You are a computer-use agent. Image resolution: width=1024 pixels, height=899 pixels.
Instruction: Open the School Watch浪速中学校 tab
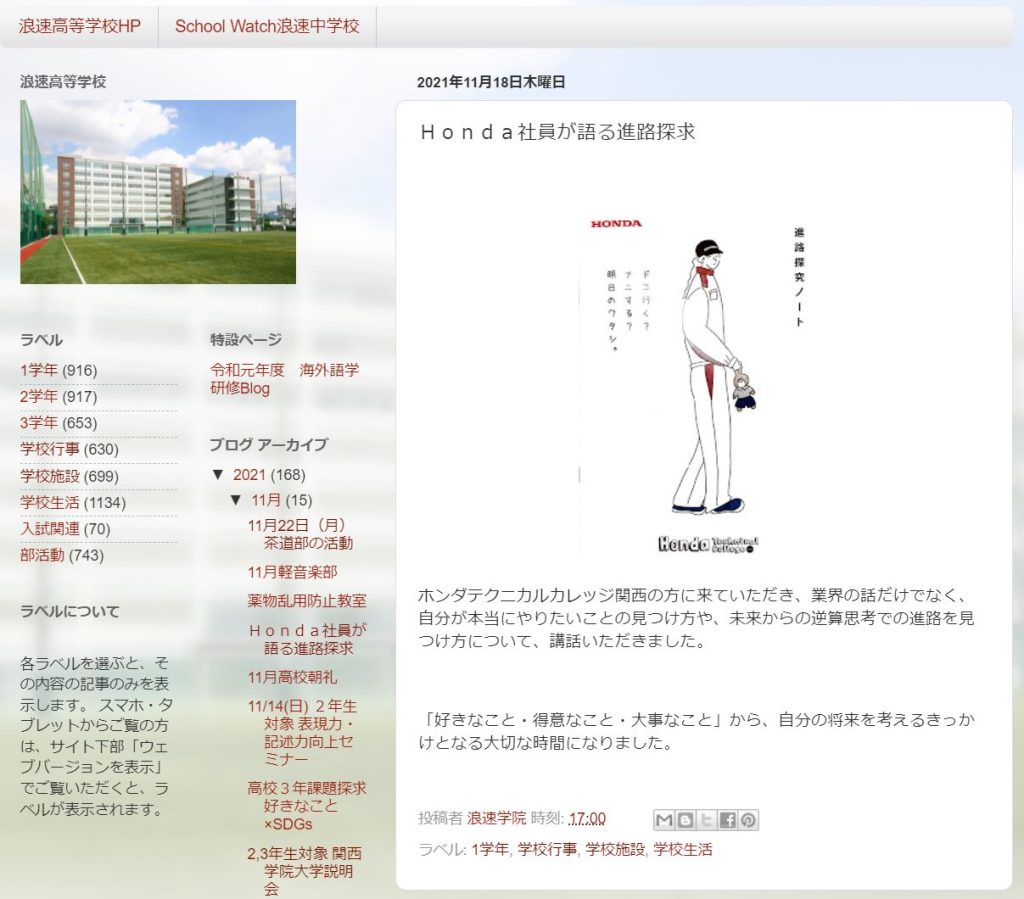click(x=267, y=26)
